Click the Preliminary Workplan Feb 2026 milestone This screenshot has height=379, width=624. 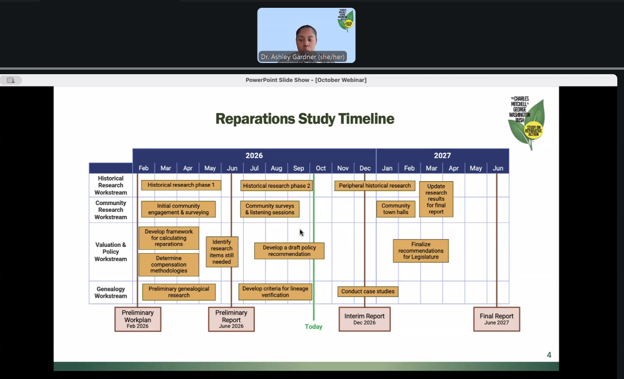(138, 319)
